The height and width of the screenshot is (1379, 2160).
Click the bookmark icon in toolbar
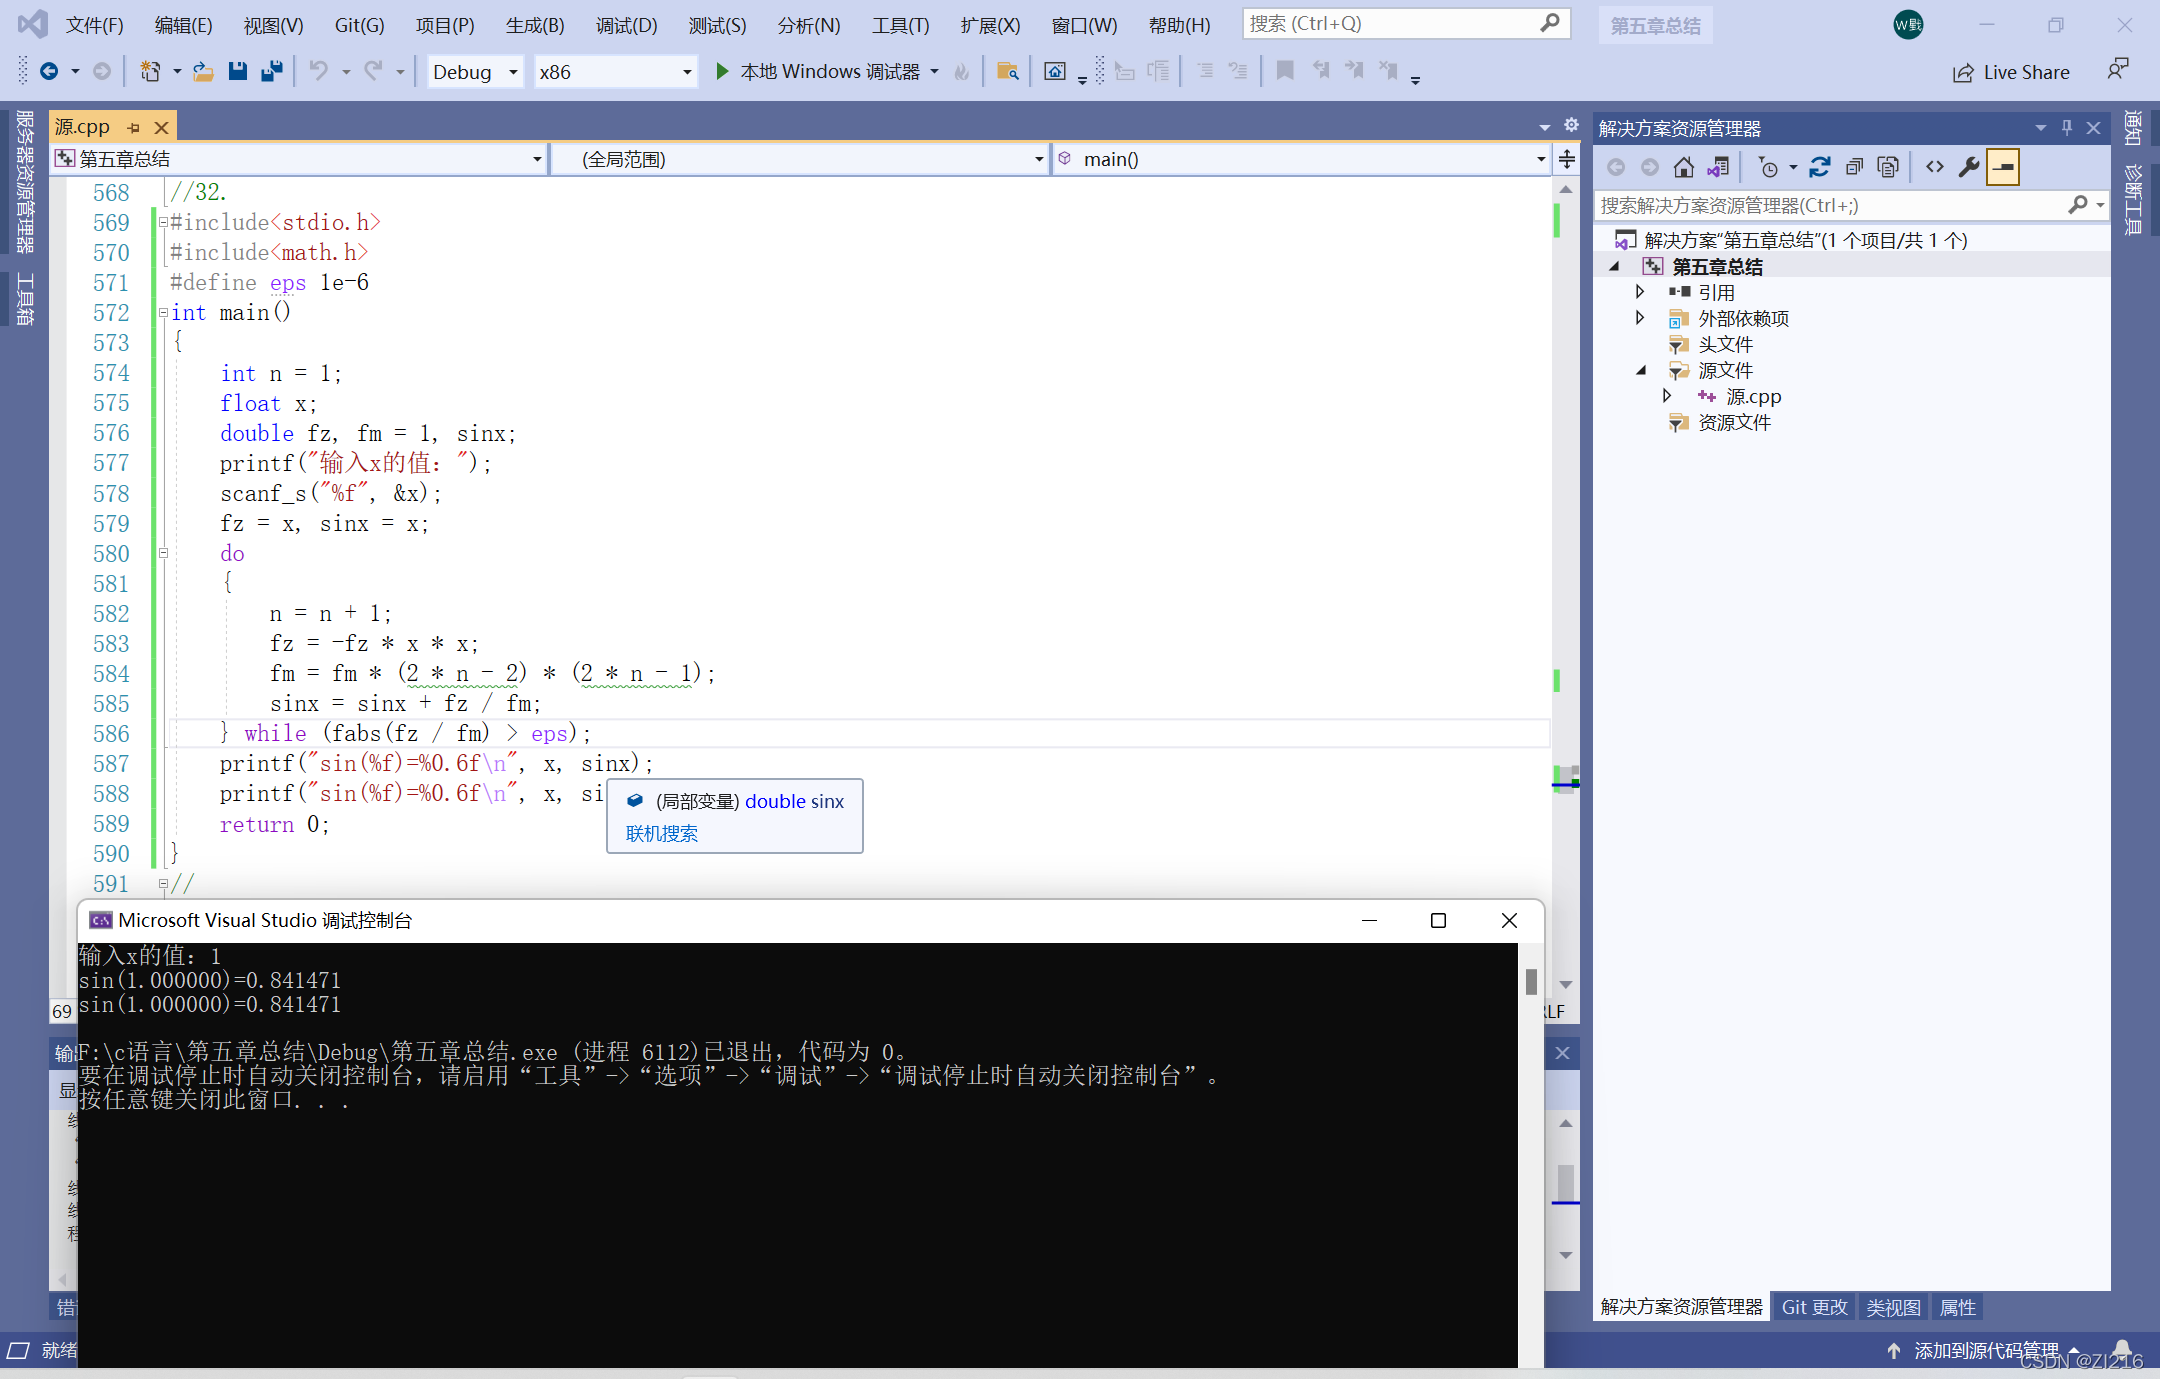pyautogui.click(x=1285, y=71)
